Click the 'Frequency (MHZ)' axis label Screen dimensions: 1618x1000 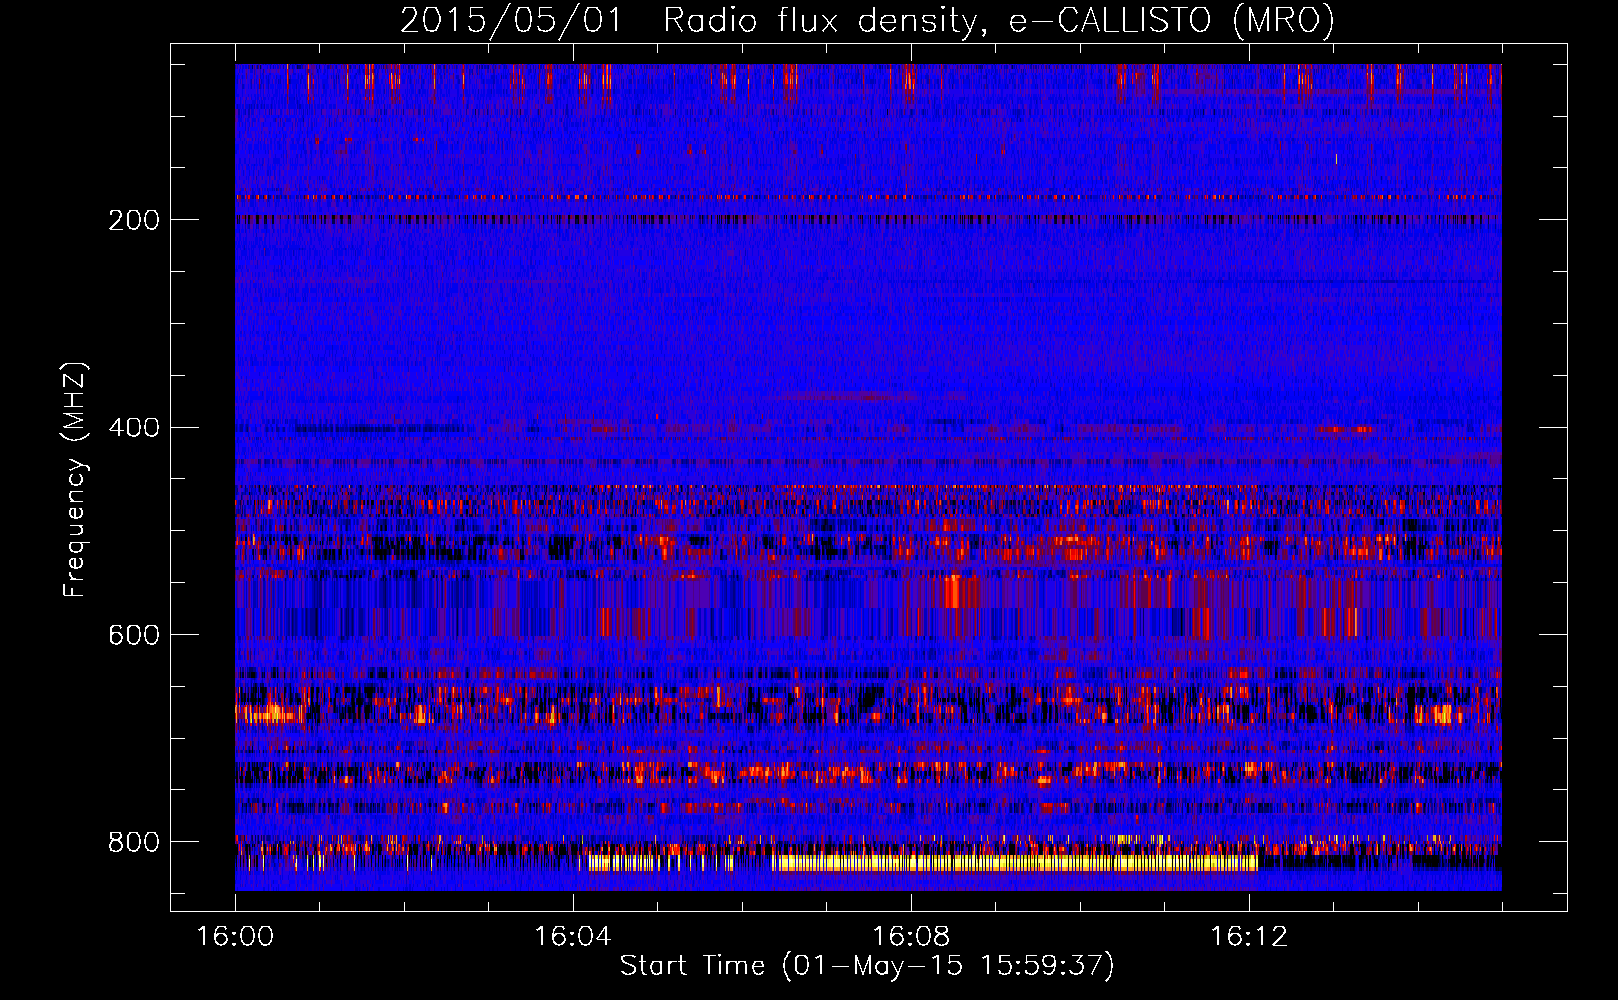(x=74, y=480)
